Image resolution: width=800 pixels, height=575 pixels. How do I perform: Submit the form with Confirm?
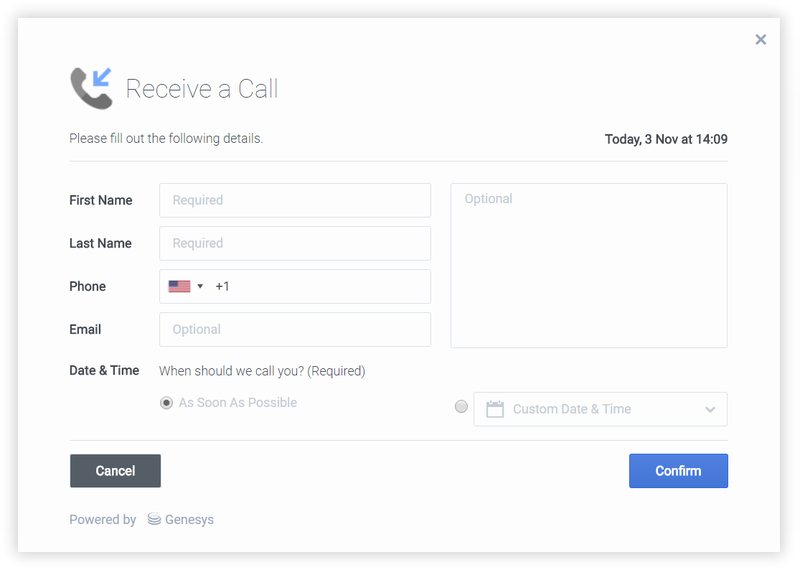678,471
